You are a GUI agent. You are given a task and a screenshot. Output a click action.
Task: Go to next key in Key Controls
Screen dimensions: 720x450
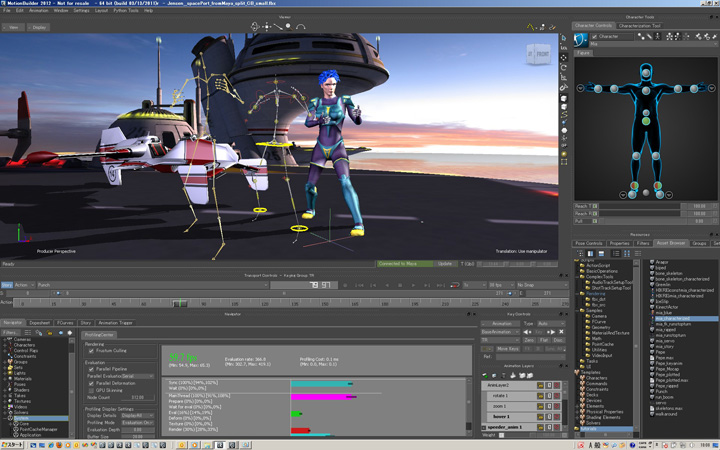551,332
